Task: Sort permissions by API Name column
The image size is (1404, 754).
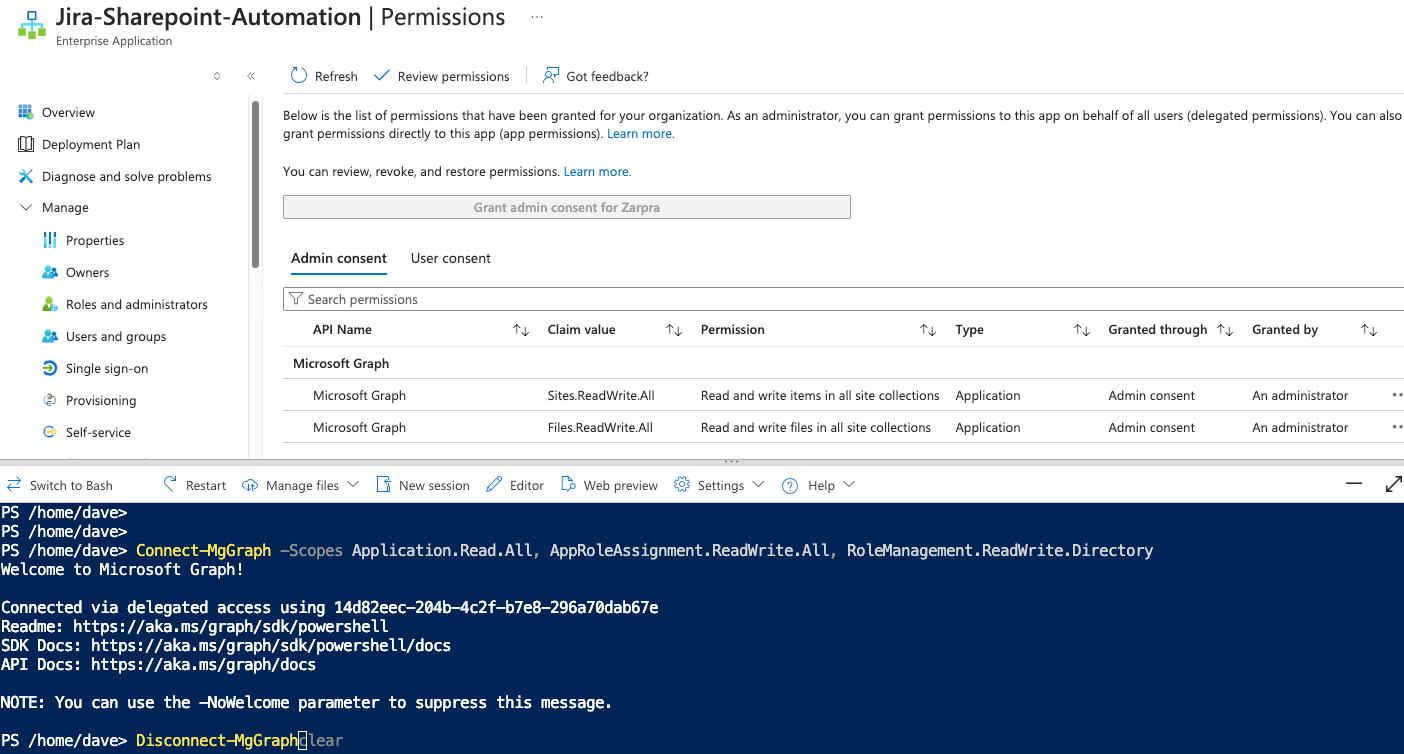Action: pyautogui.click(x=521, y=330)
